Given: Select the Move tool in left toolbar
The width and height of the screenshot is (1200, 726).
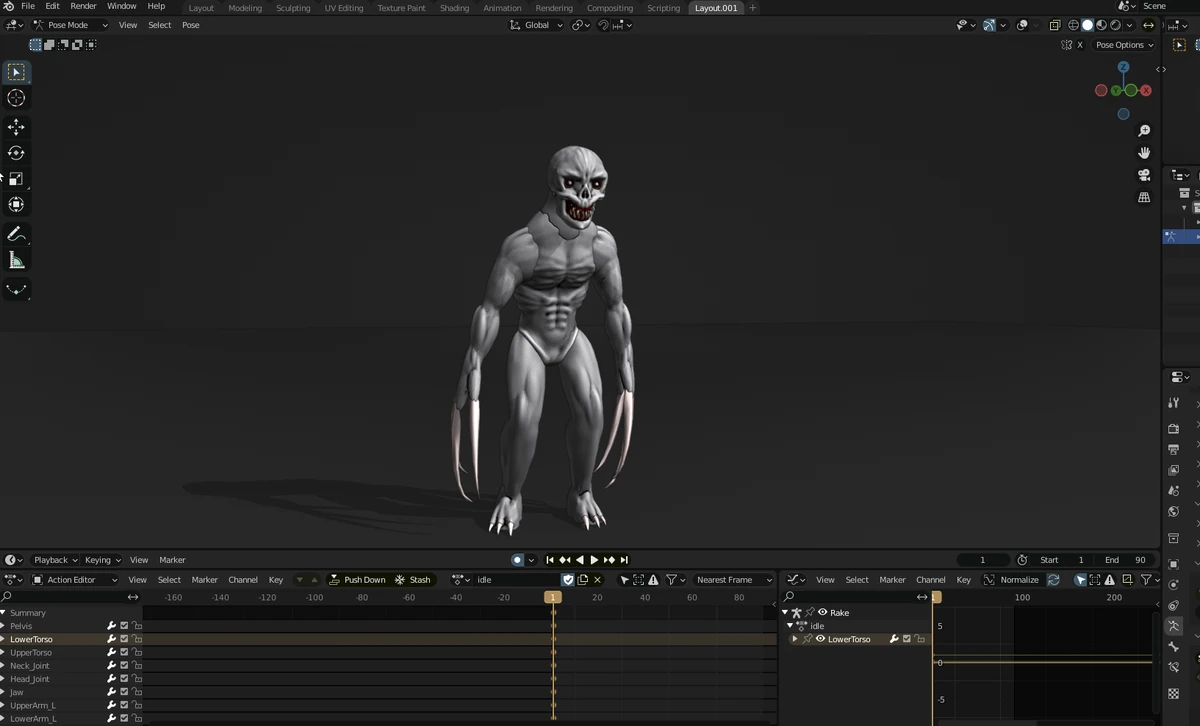Looking at the screenshot, I should coord(16,127).
